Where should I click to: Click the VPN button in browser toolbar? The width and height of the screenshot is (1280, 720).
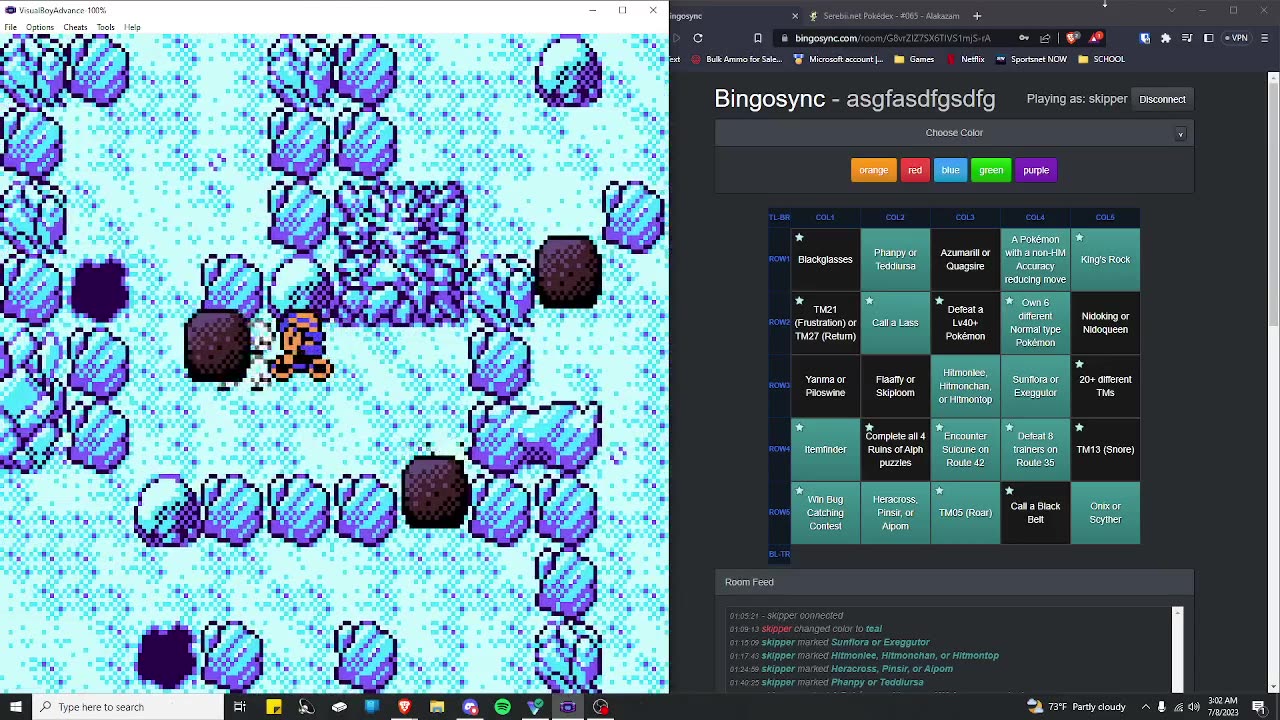(x=1236, y=38)
